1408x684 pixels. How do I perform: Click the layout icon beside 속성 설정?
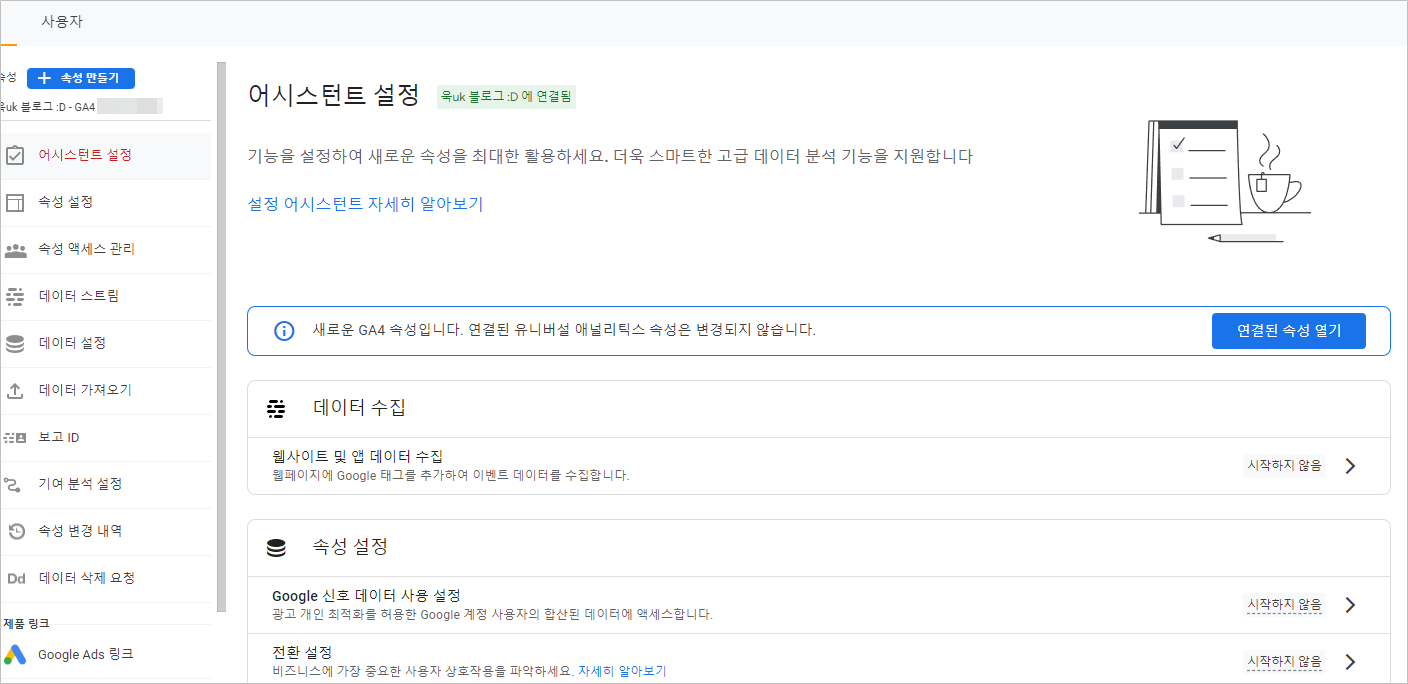(x=15, y=202)
